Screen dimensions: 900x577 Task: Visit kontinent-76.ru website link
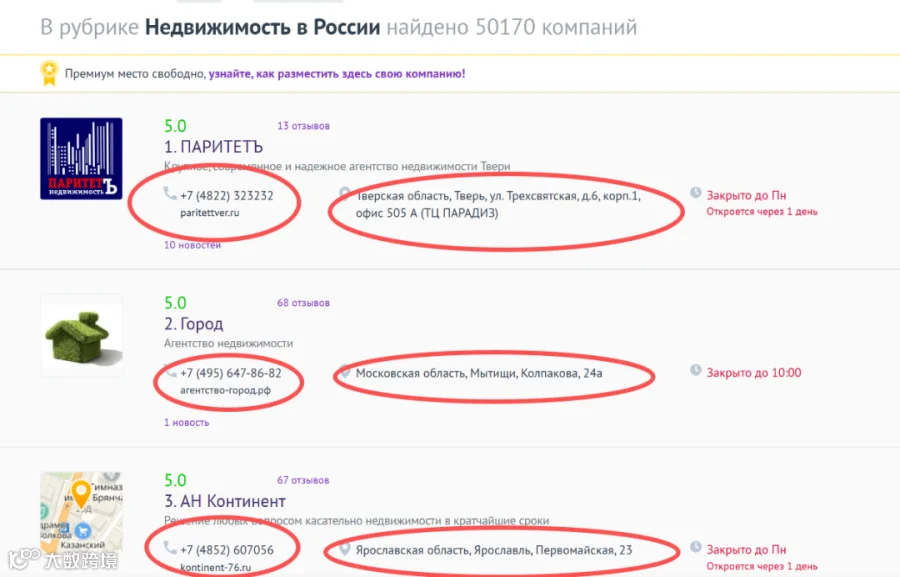tap(215, 567)
